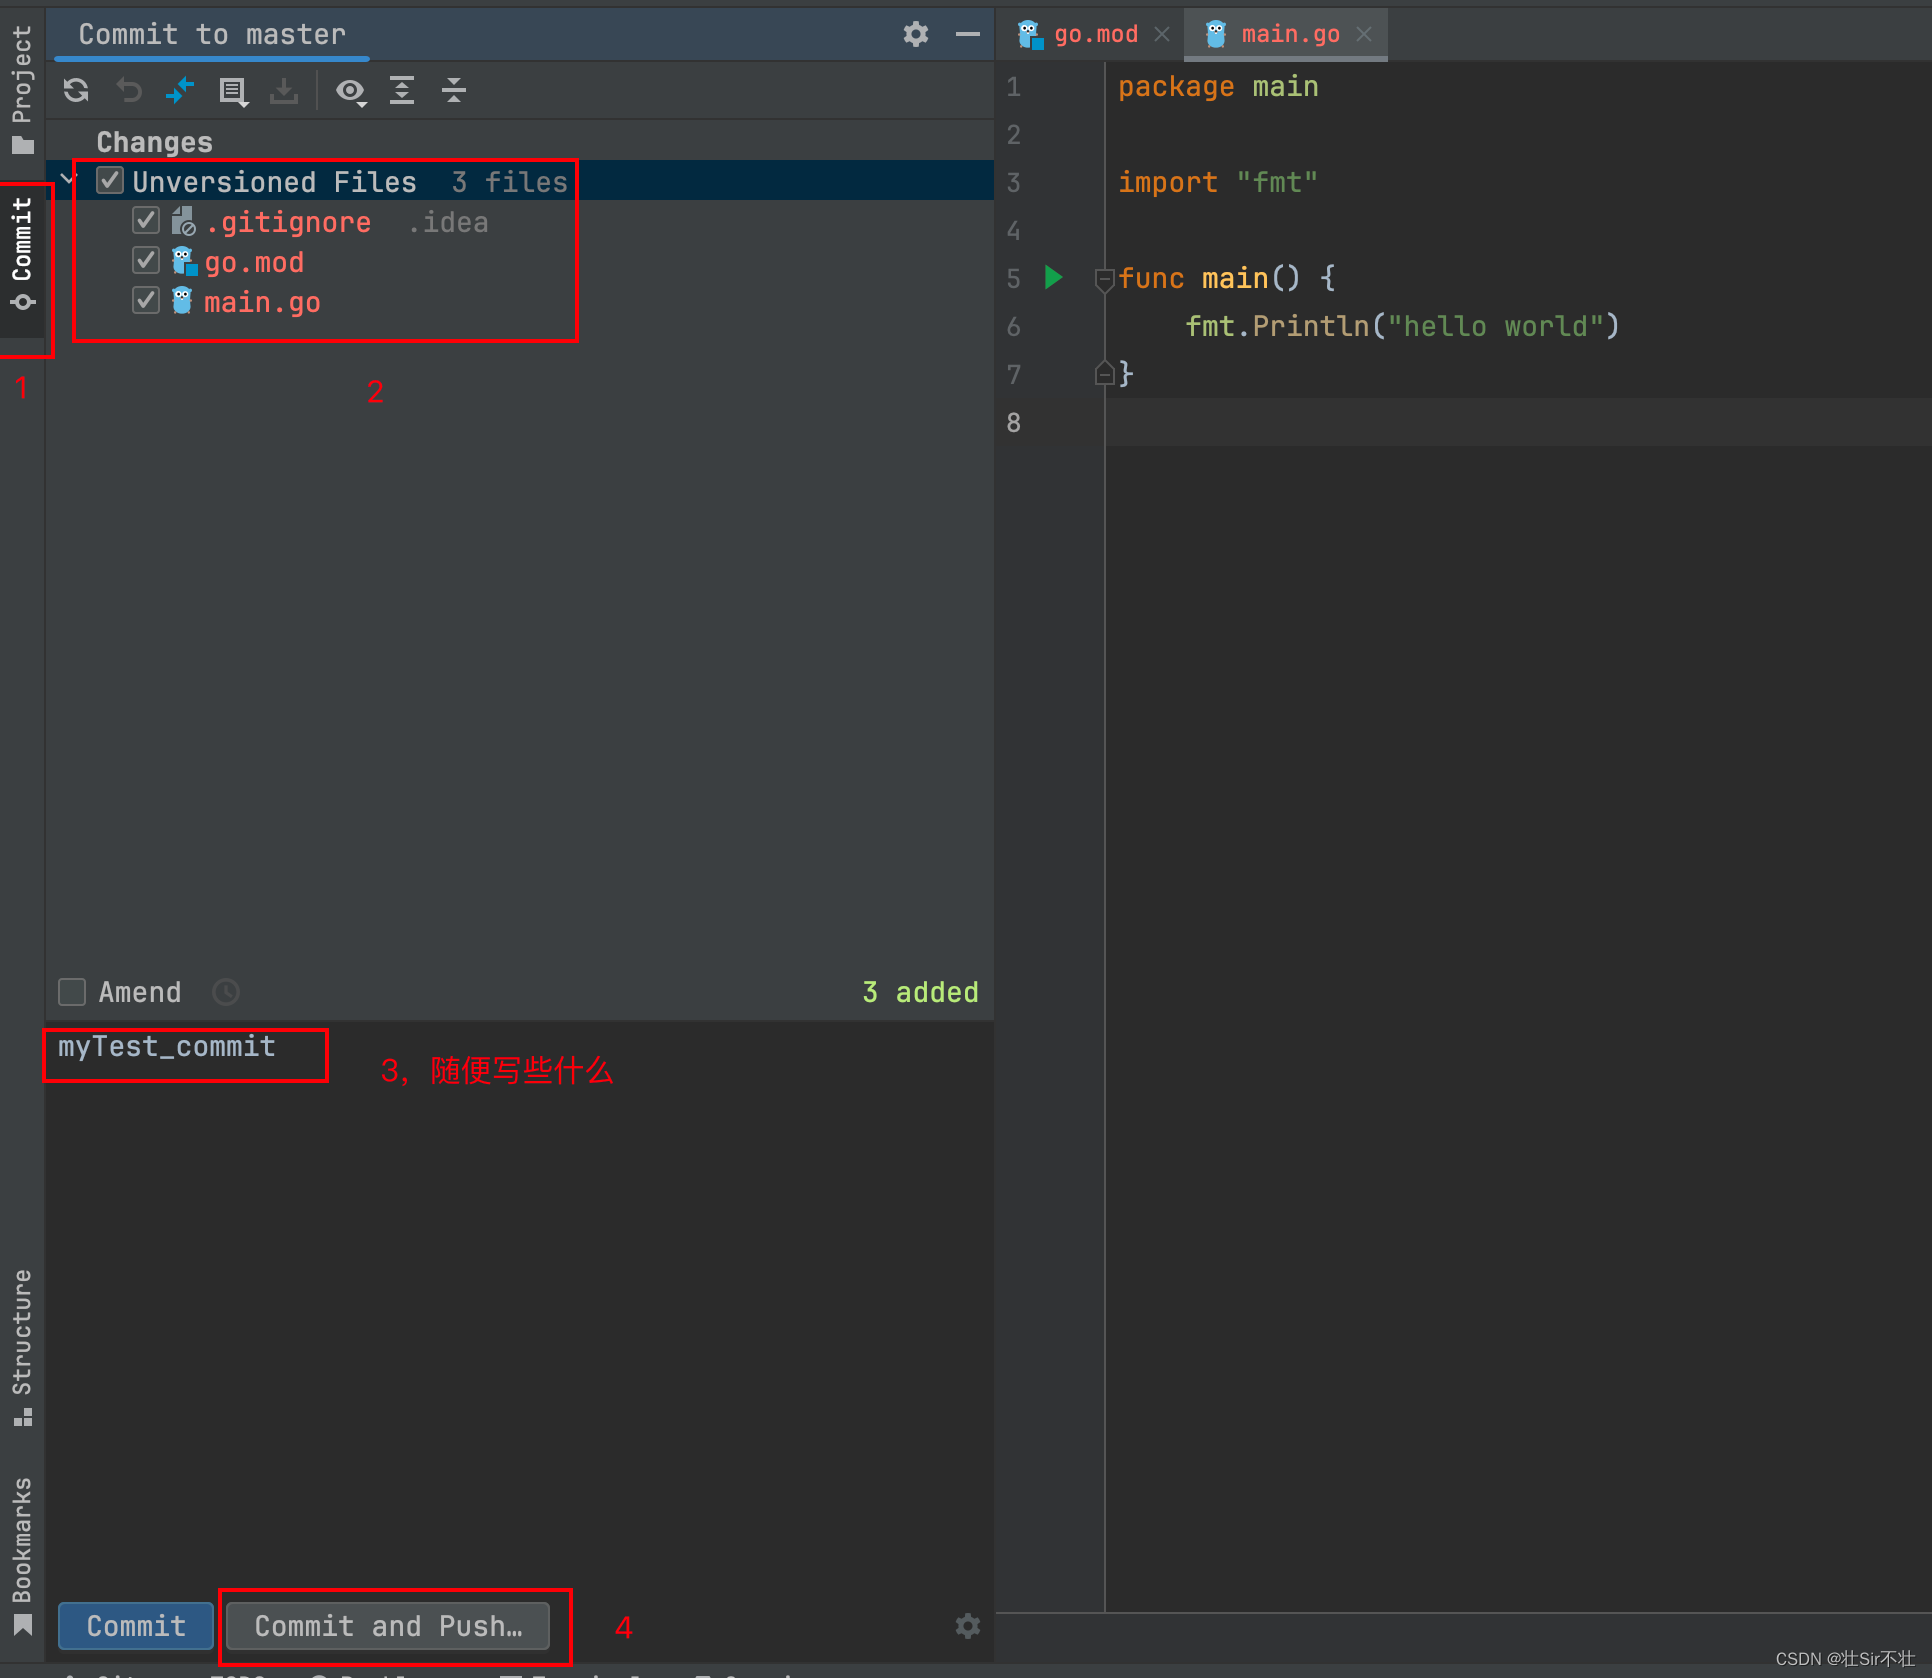Click the Refresh changes icon
Image resolution: width=1932 pixels, height=1678 pixels.
pos(76,91)
